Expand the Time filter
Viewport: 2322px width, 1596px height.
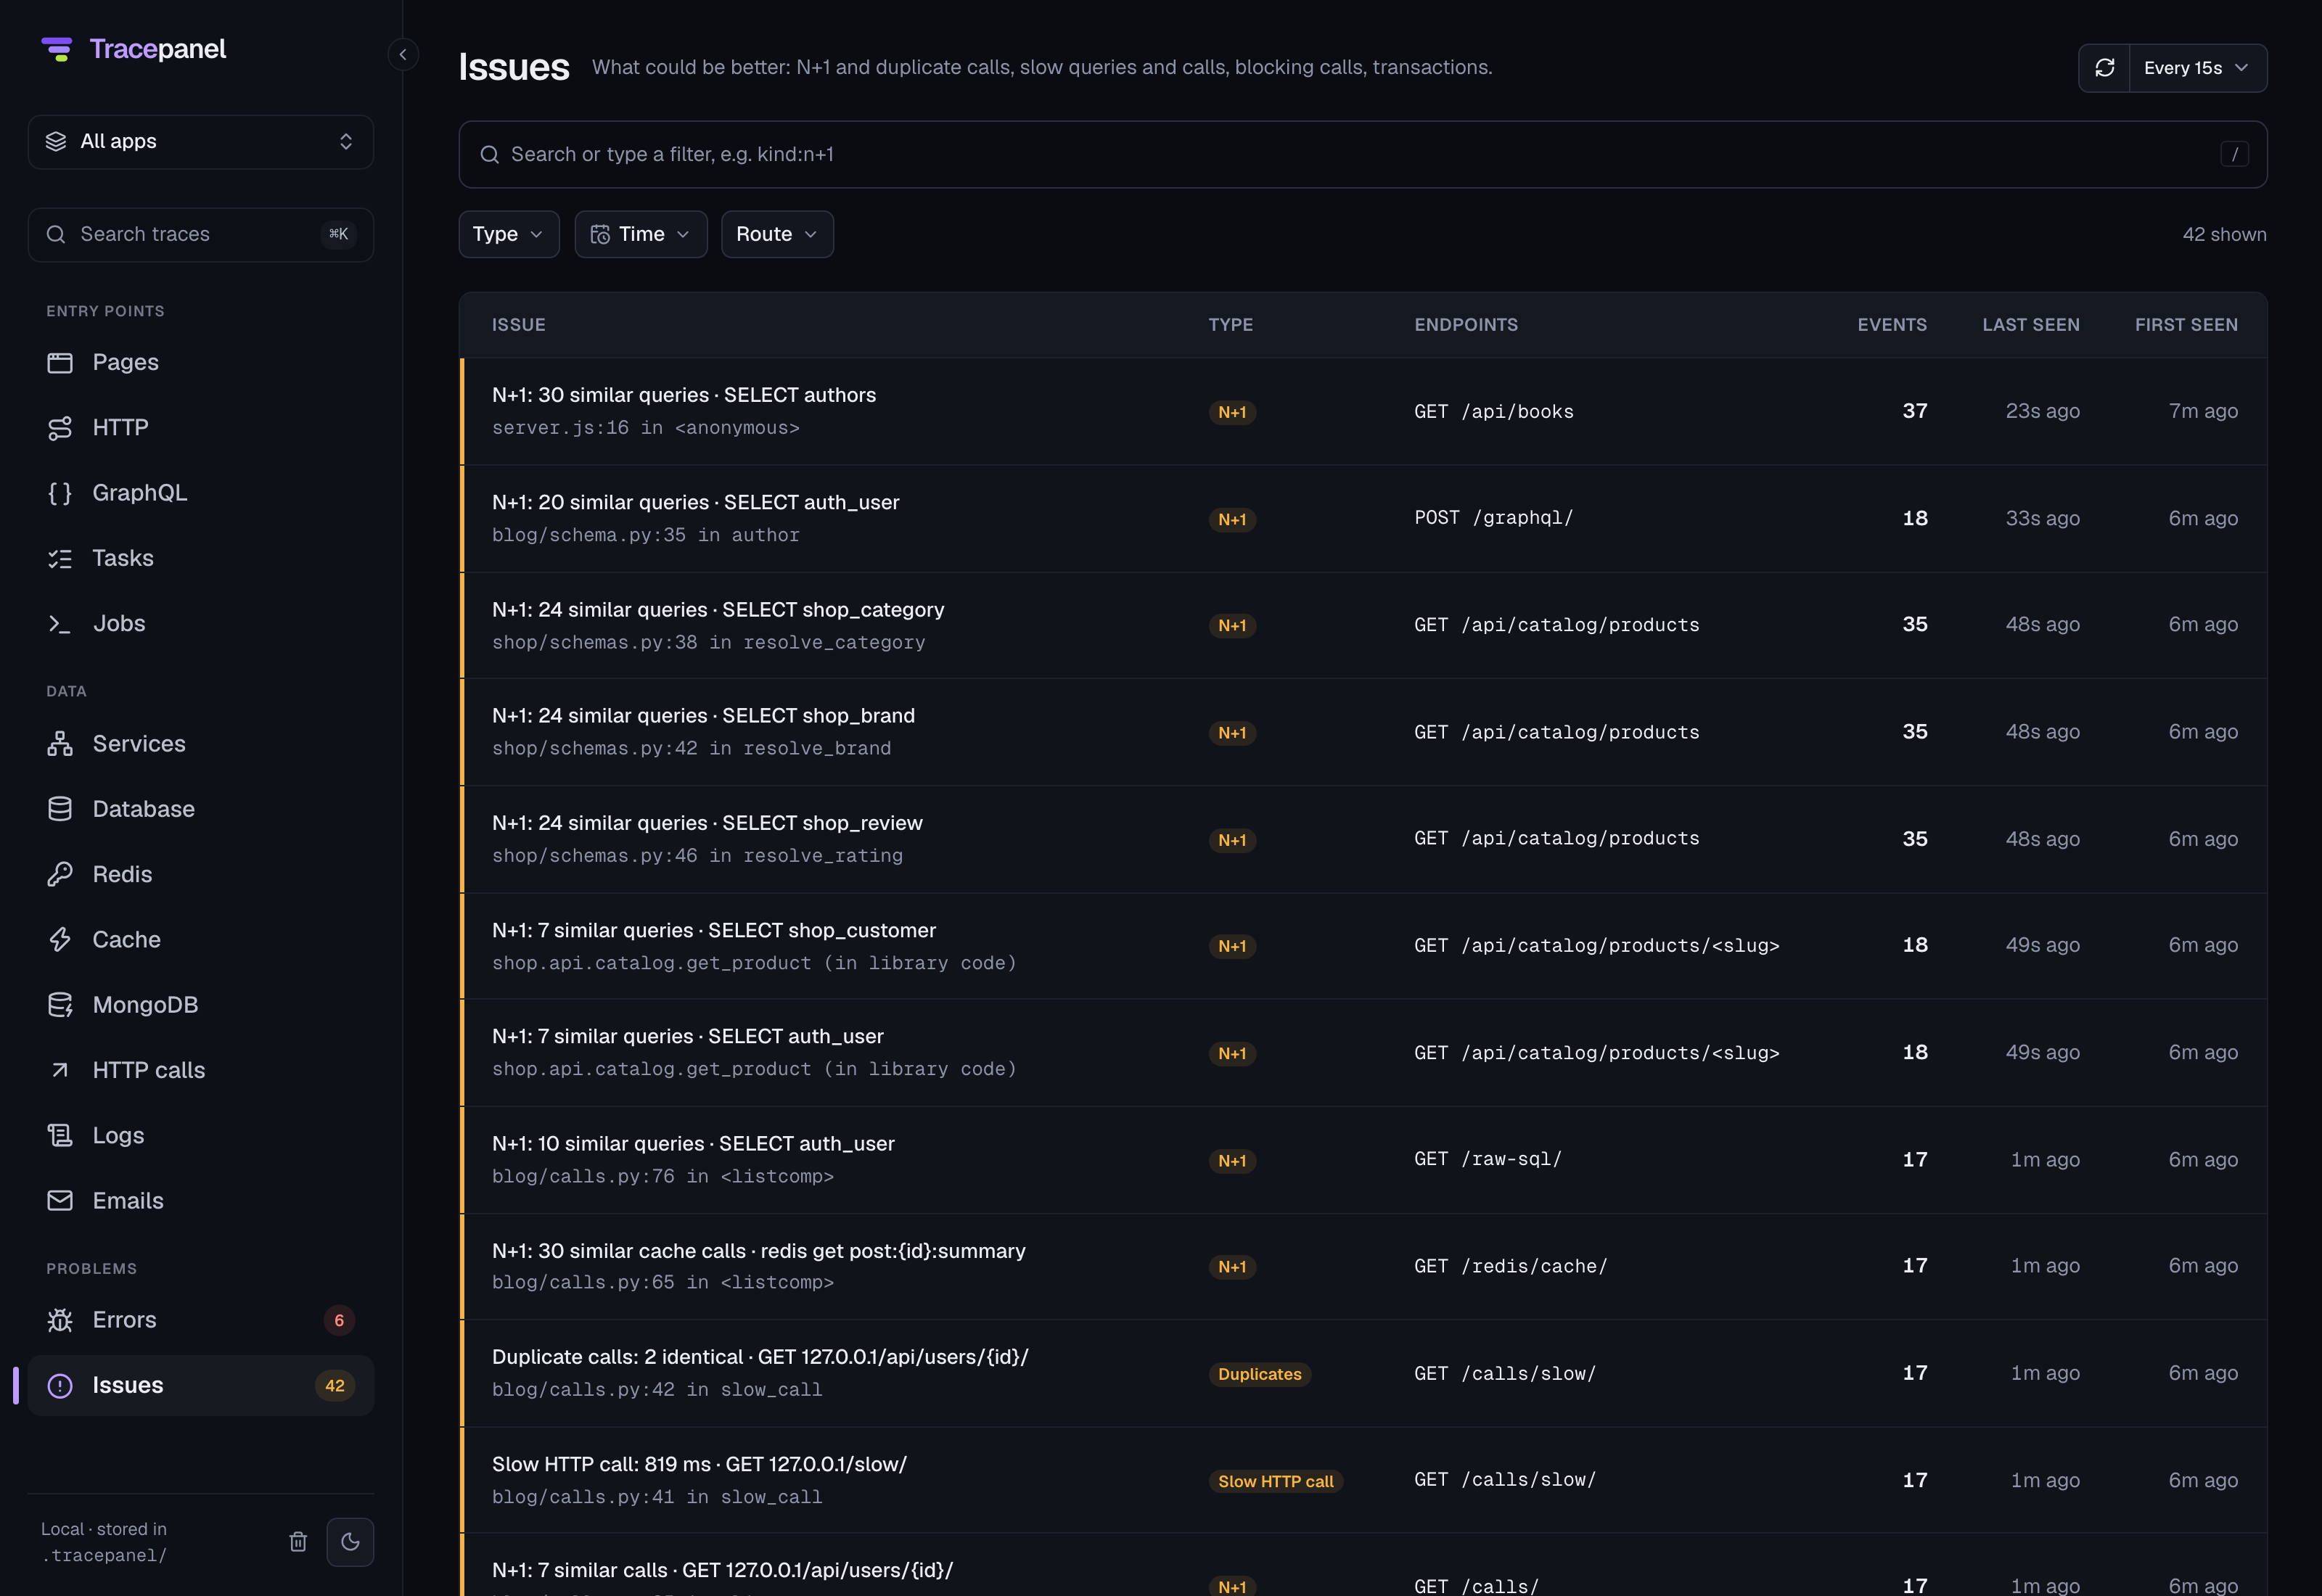(x=641, y=234)
